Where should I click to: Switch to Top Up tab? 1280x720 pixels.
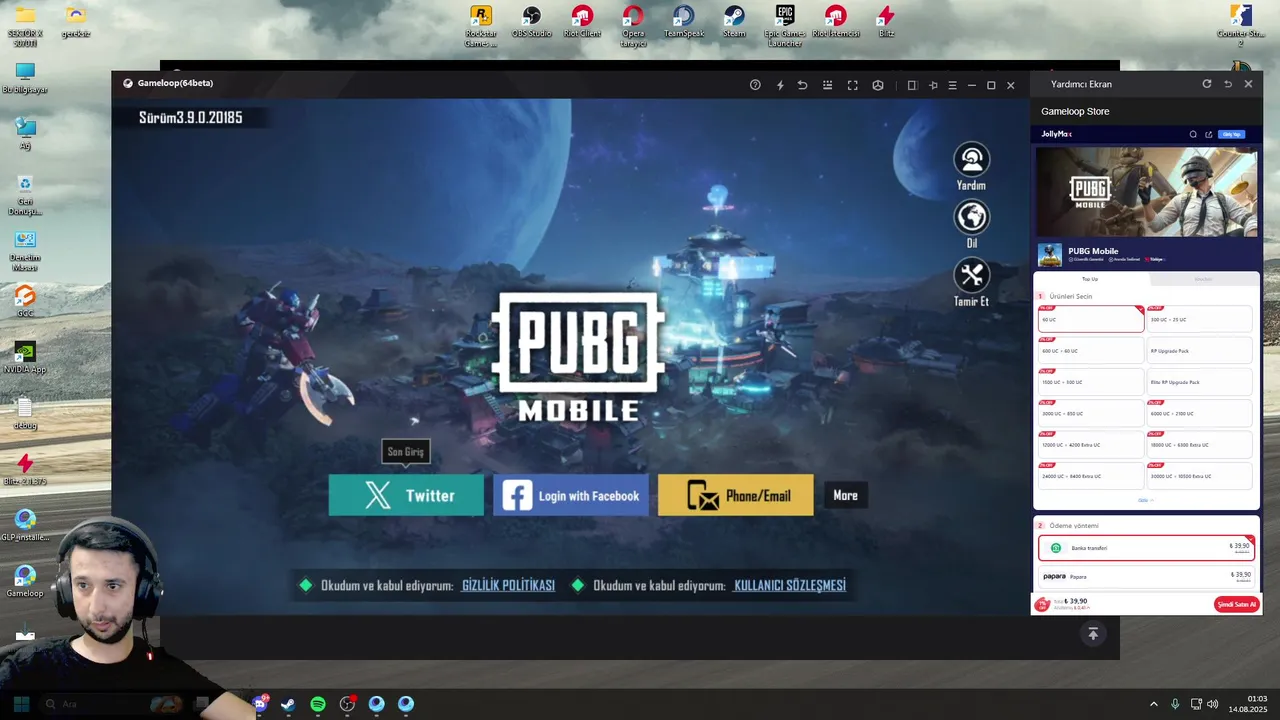tap(1090, 279)
